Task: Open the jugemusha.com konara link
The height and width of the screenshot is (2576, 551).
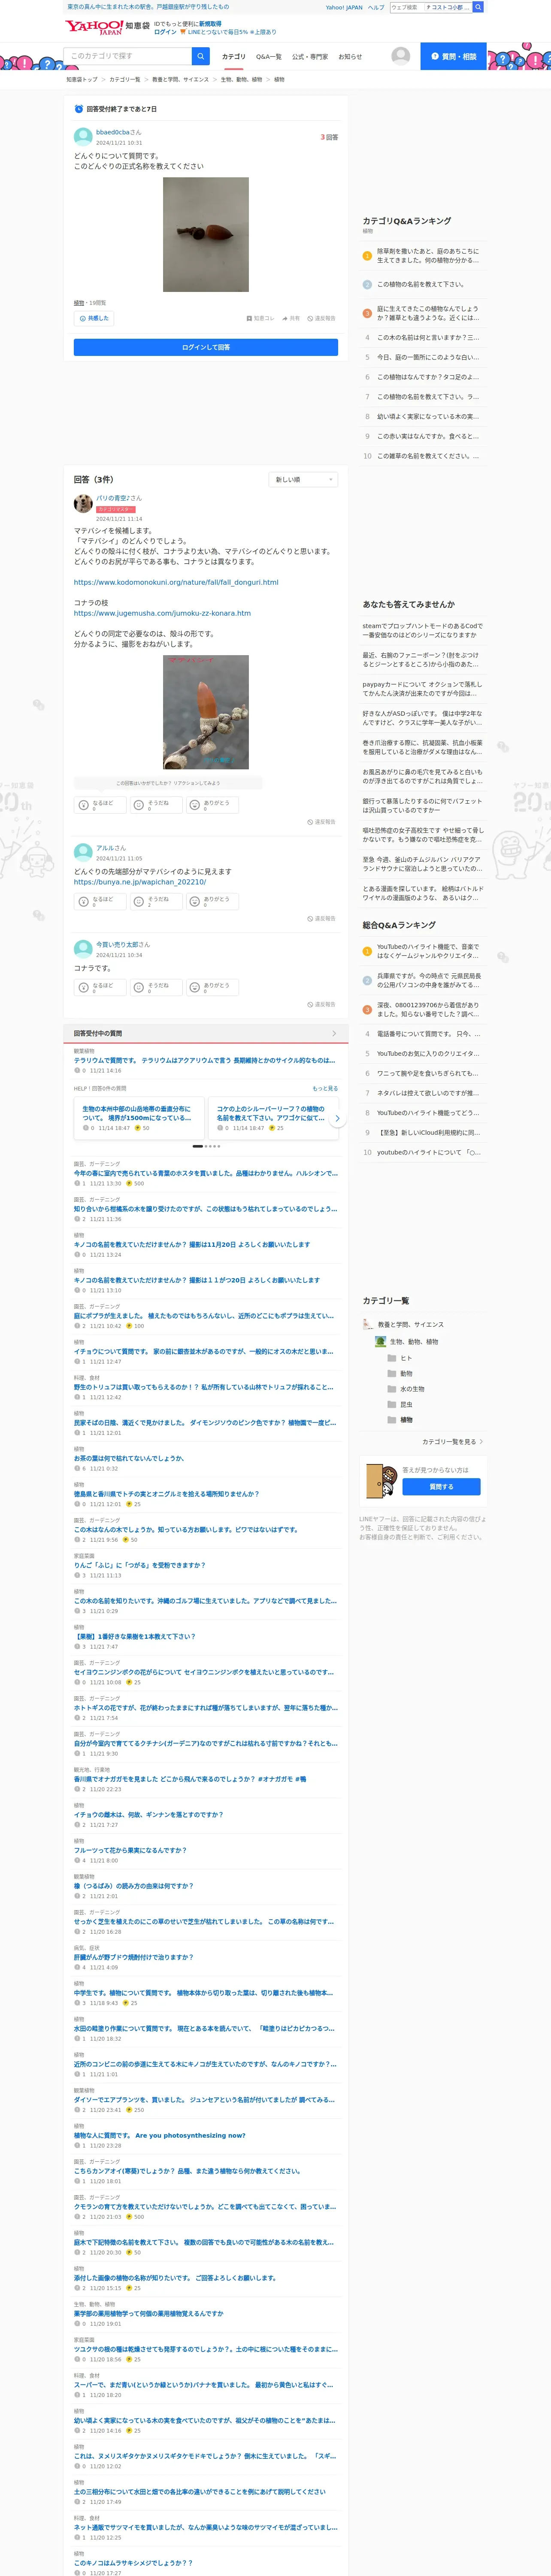Action: [x=162, y=613]
